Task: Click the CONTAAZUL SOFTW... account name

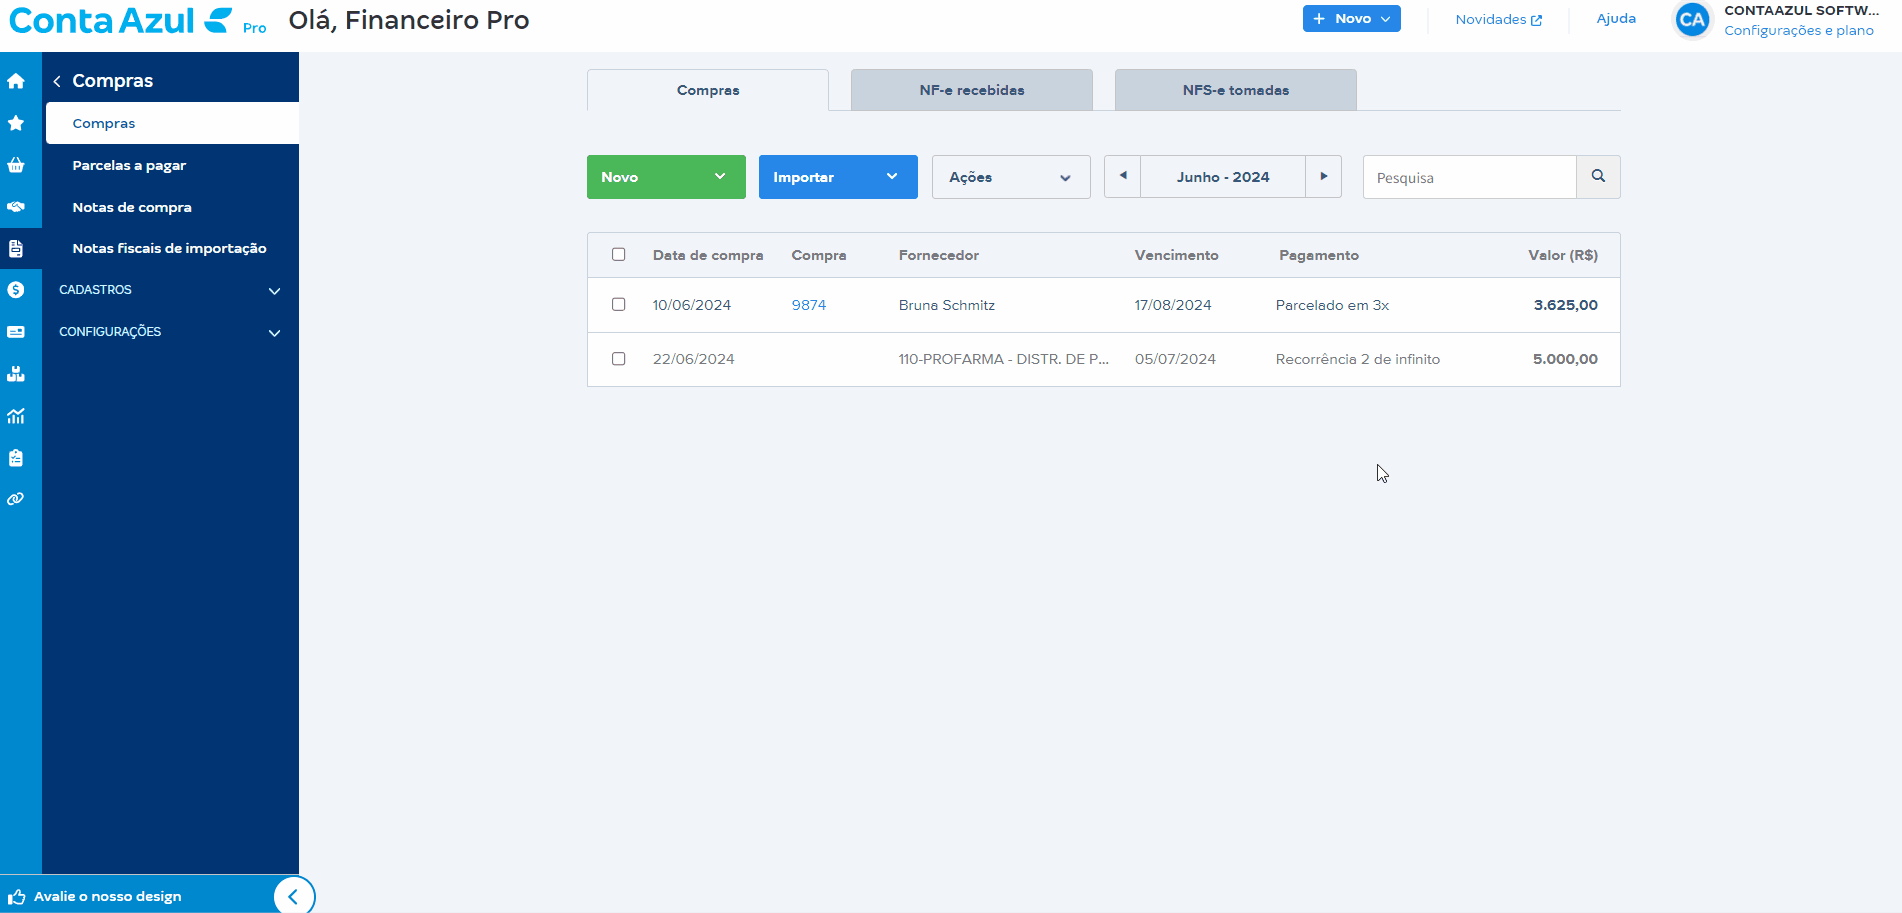Action: tap(1801, 11)
